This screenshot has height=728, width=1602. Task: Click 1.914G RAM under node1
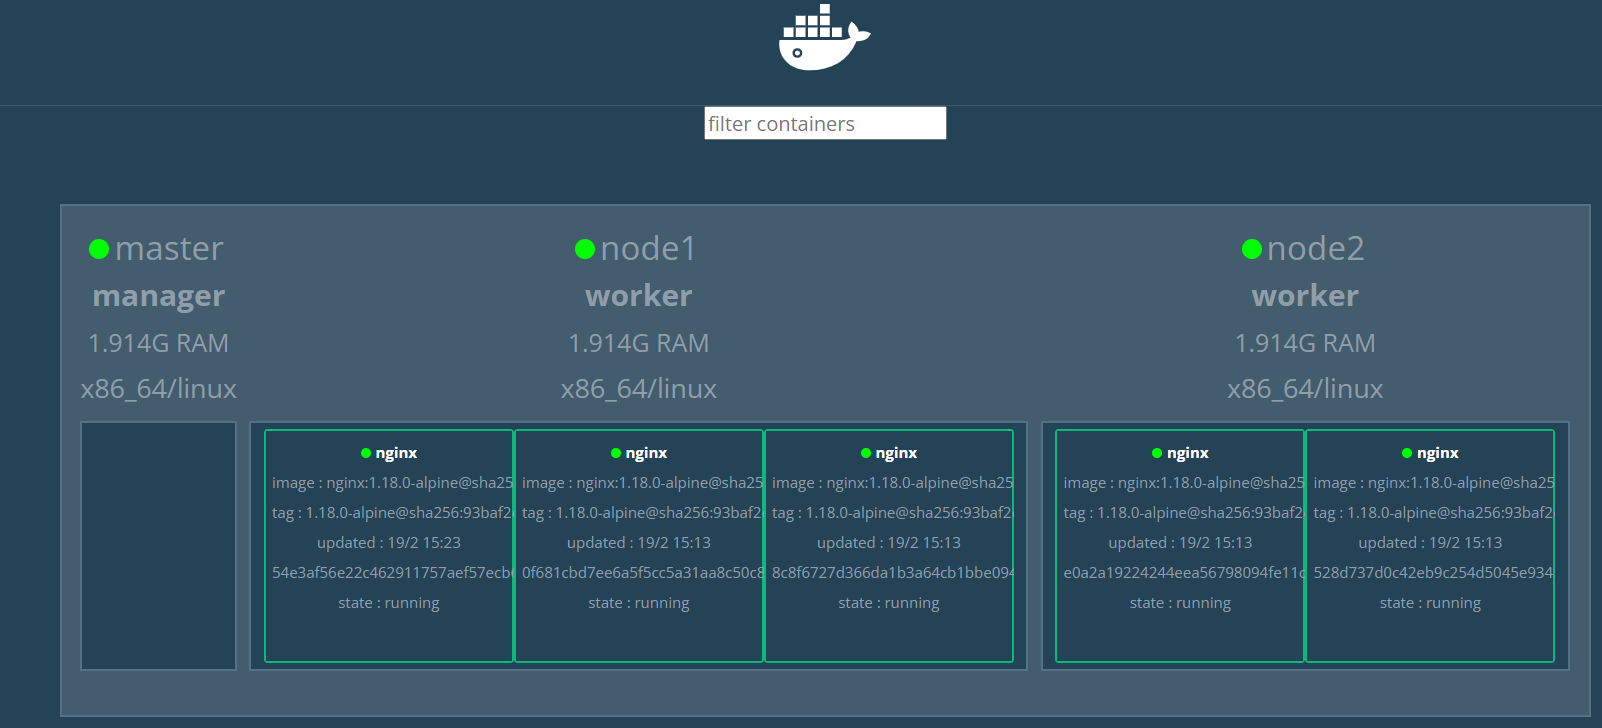tap(639, 343)
